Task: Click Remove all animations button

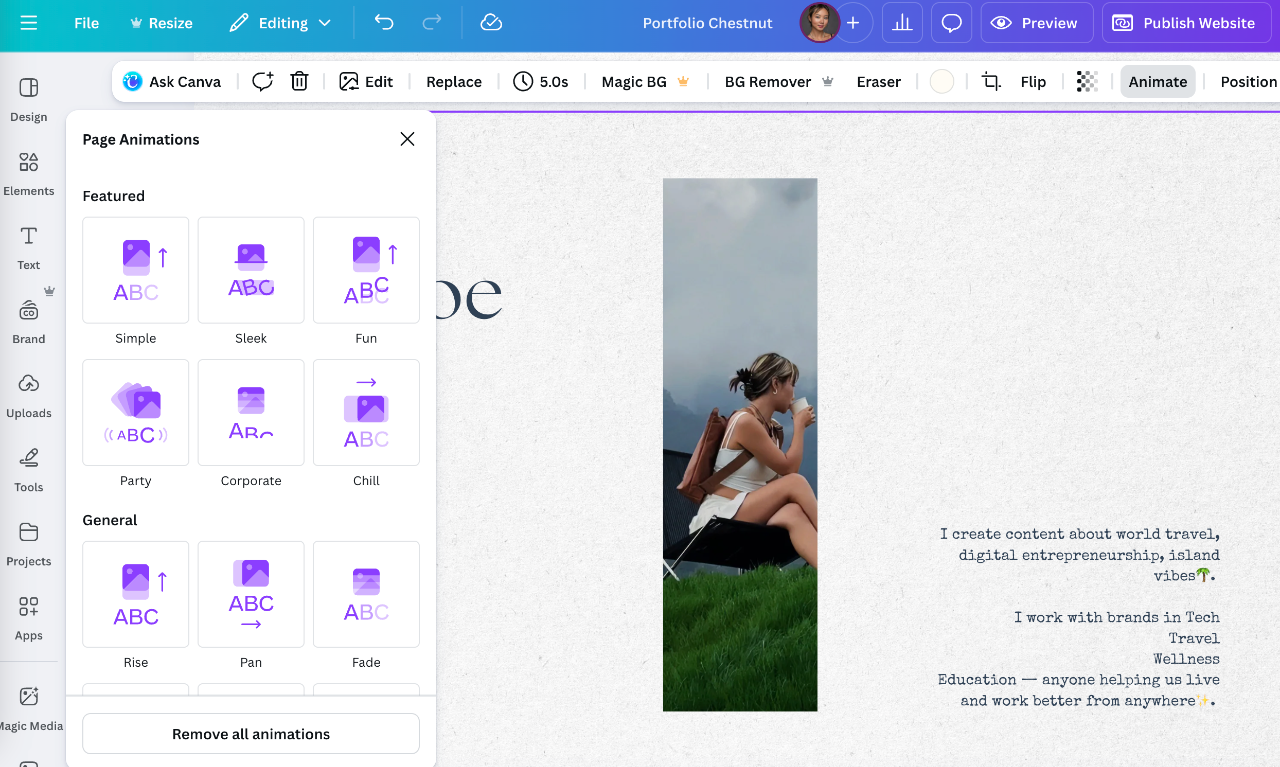Action: point(251,734)
